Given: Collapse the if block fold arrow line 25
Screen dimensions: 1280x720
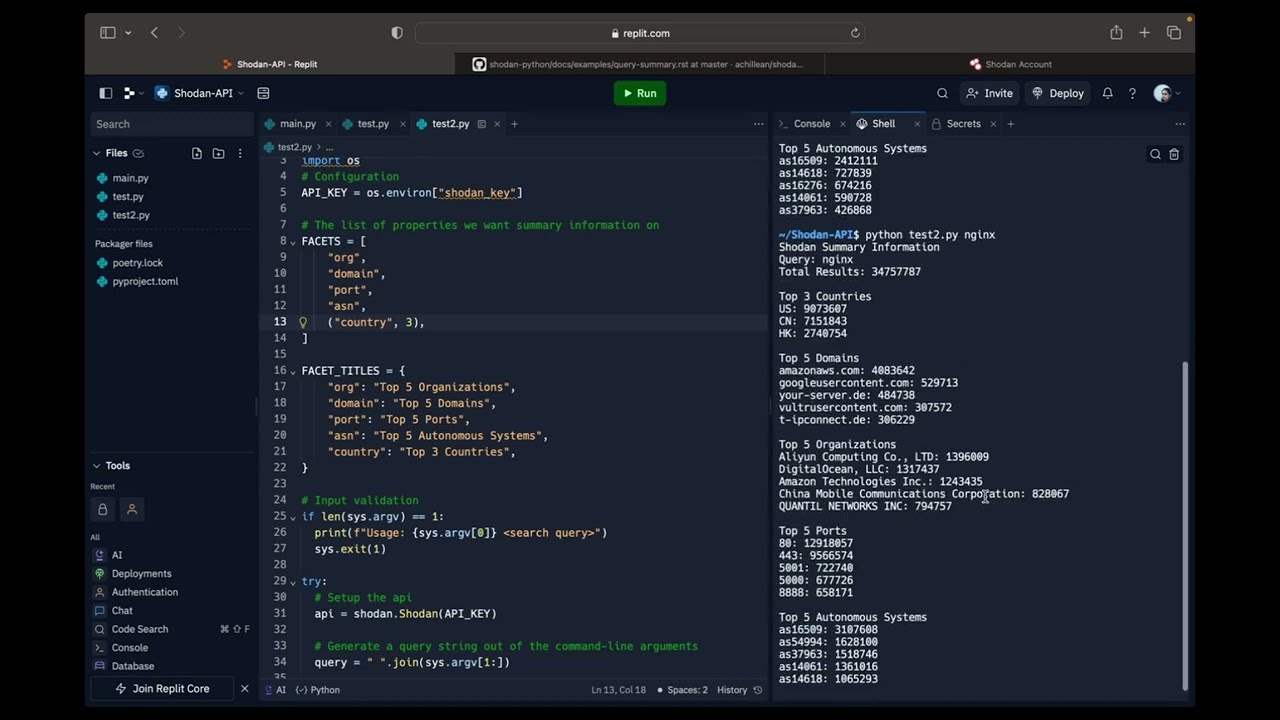Looking at the screenshot, I should 293,517.
